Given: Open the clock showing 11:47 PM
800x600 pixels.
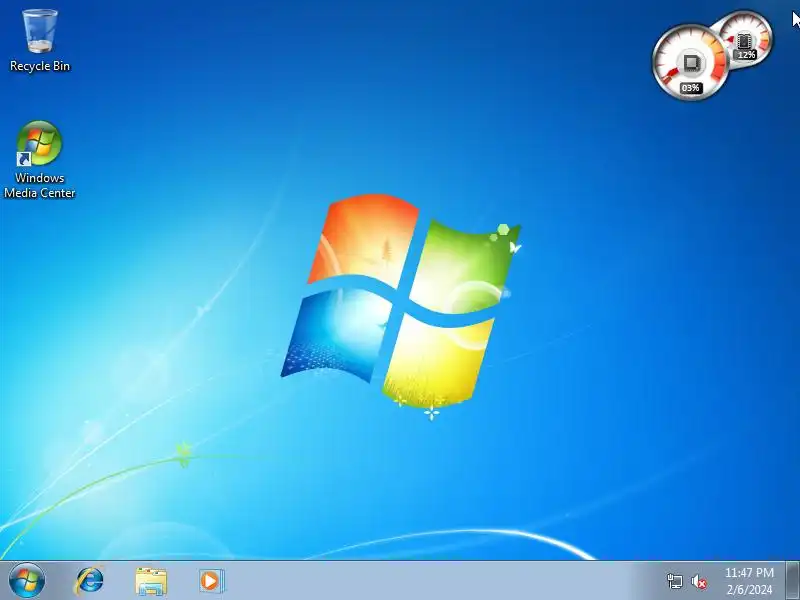Looking at the screenshot, I should tap(749, 581).
